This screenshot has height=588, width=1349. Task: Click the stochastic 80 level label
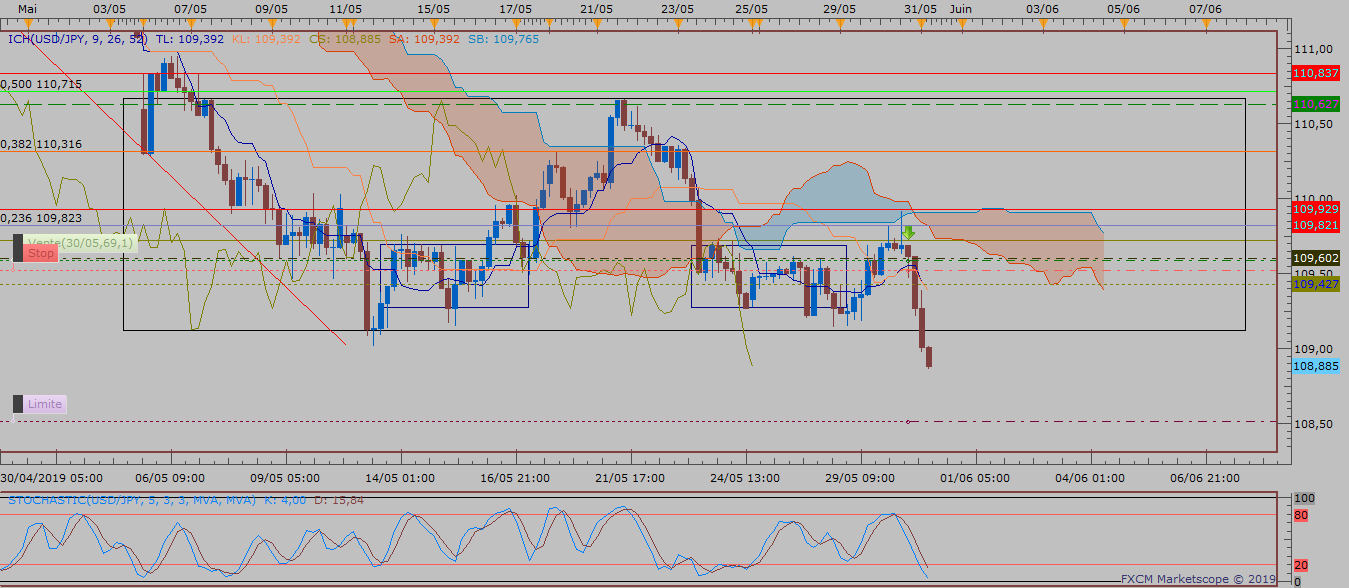coord(1302,516)
